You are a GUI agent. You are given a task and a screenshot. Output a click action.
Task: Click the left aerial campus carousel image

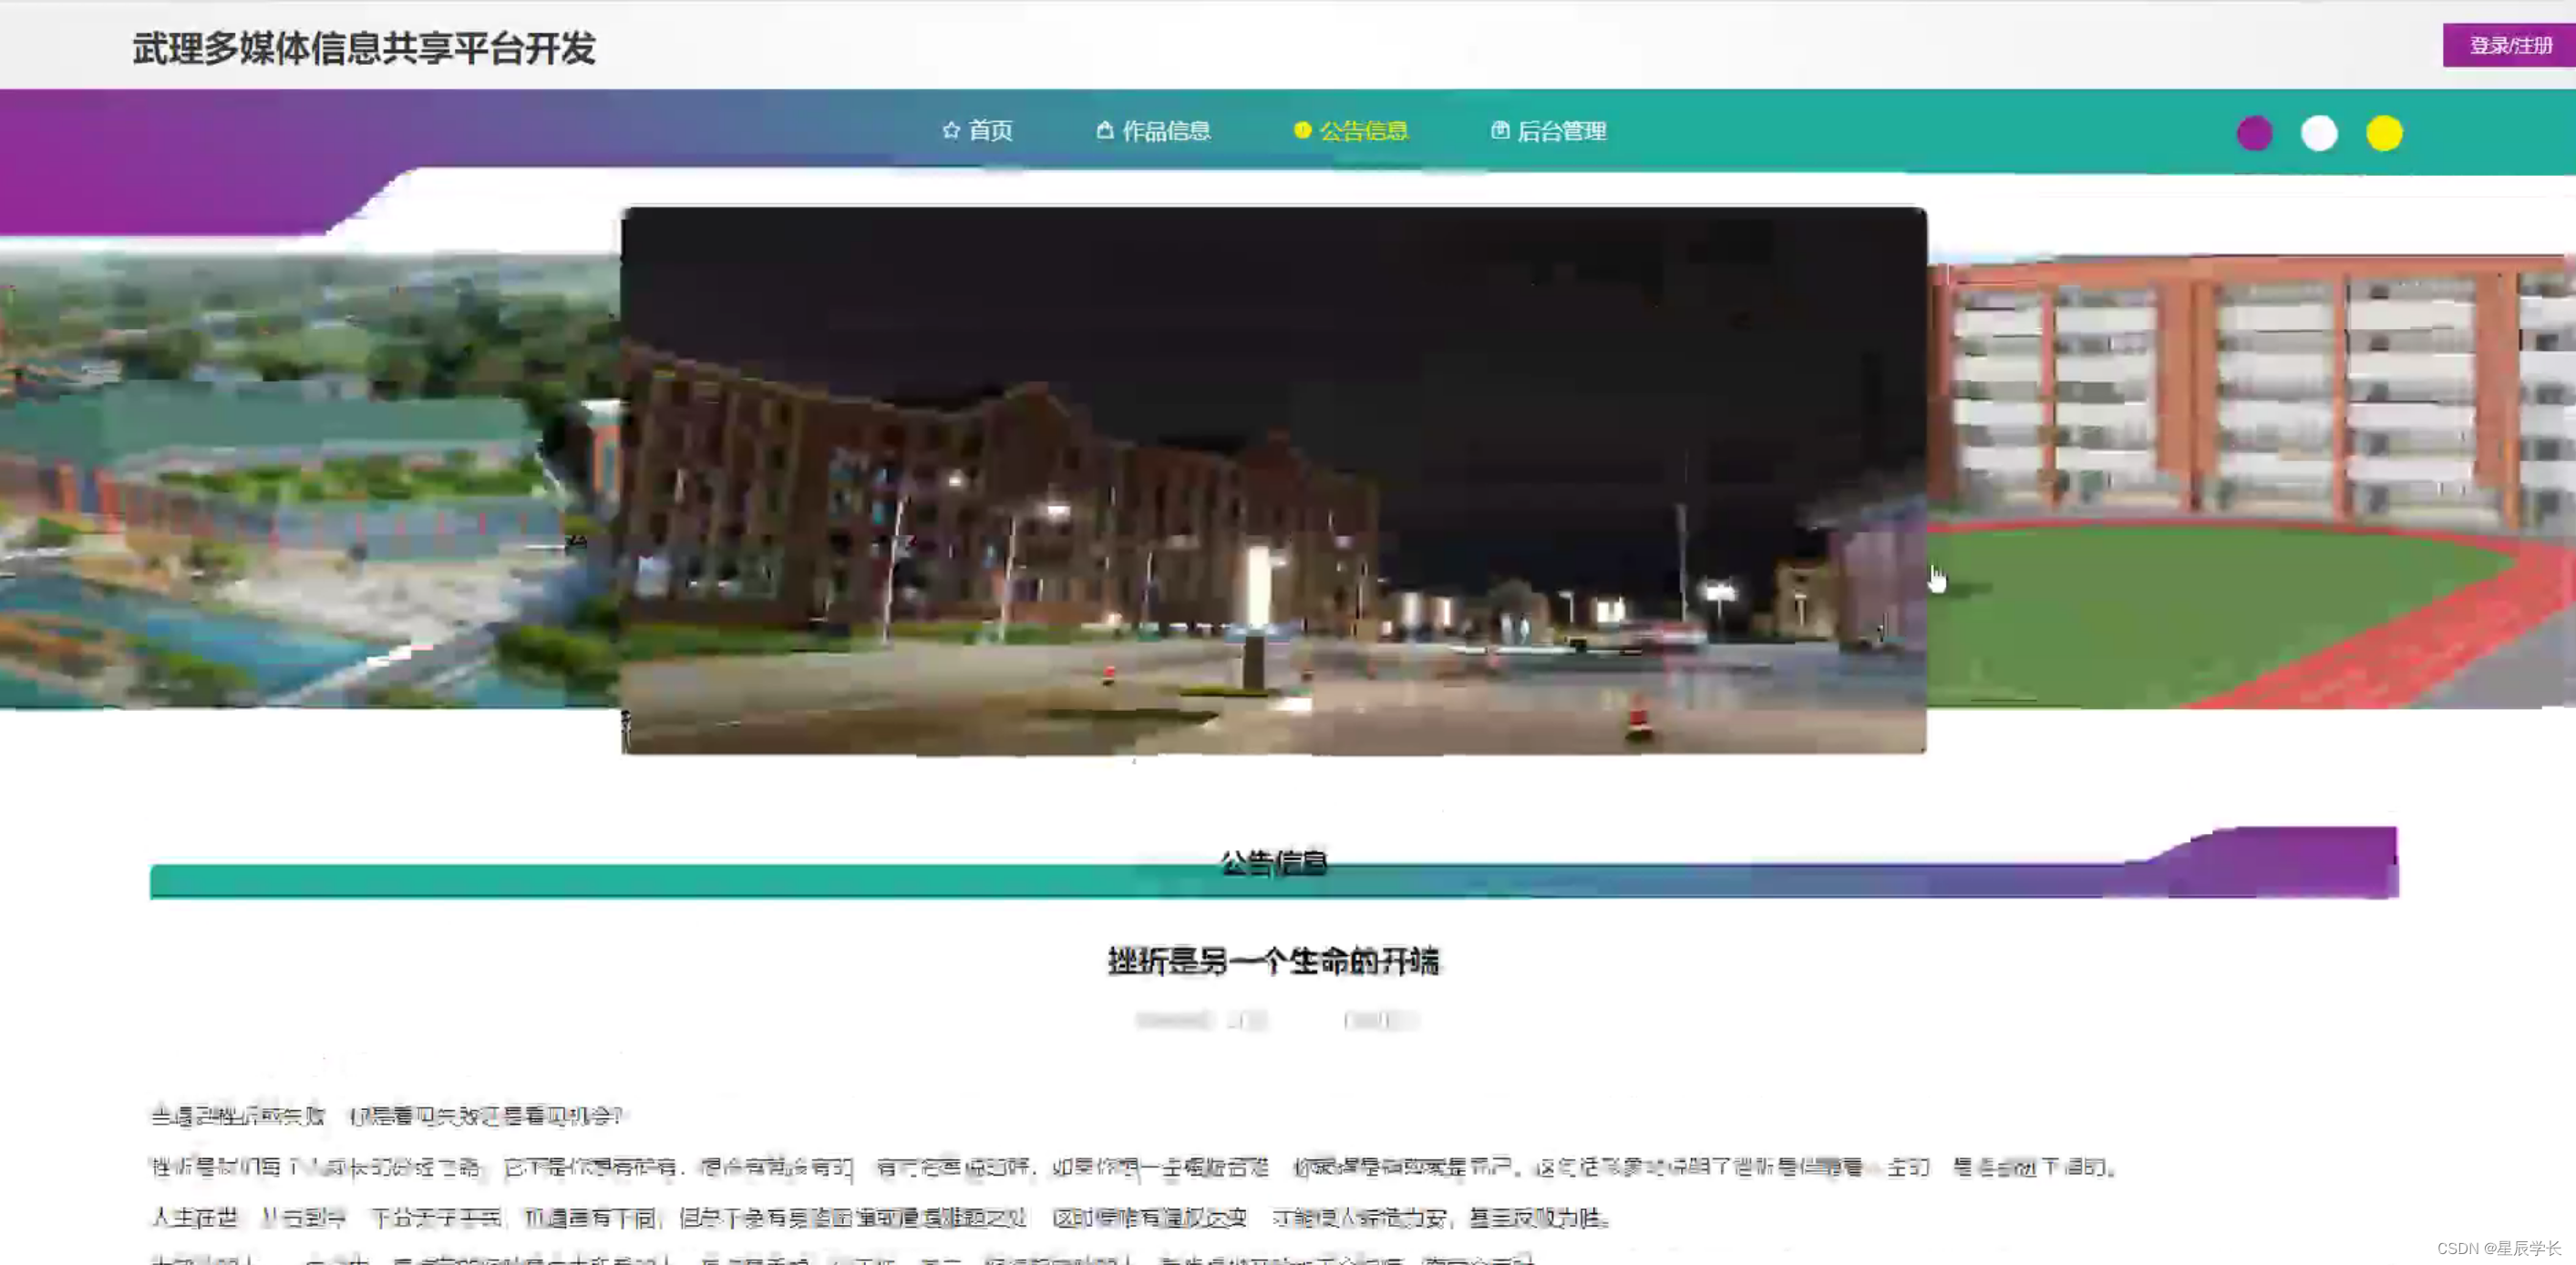pos(300,480)
